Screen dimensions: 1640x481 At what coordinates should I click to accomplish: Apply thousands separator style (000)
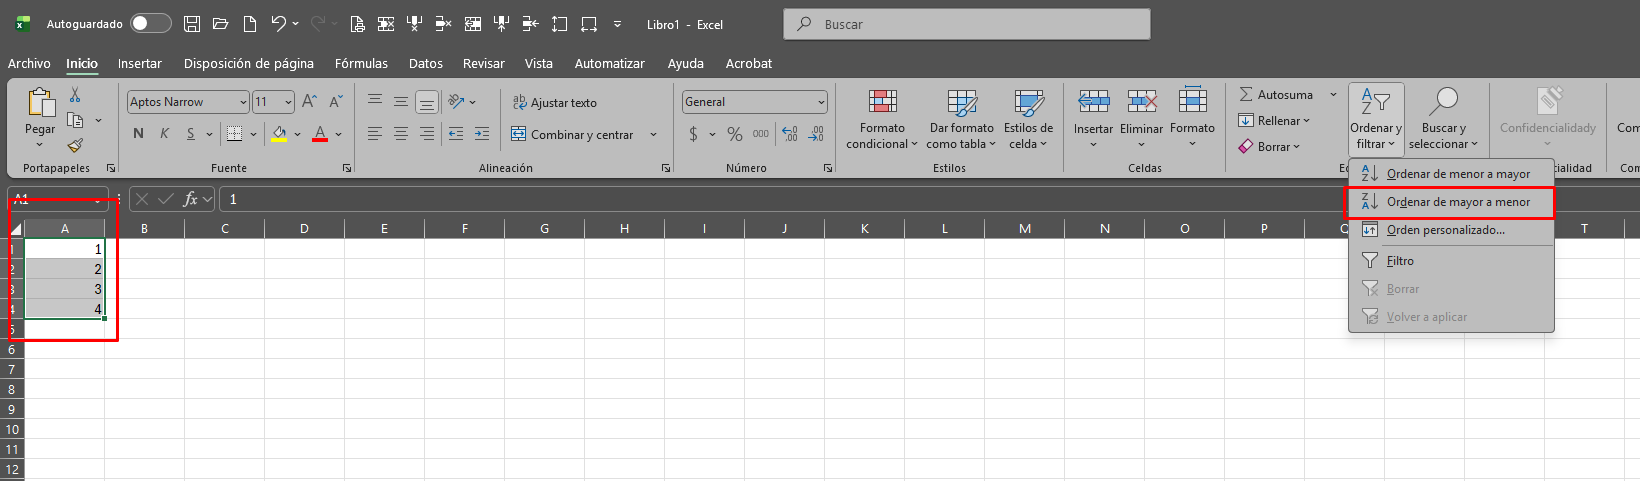[x=761, y=134]
